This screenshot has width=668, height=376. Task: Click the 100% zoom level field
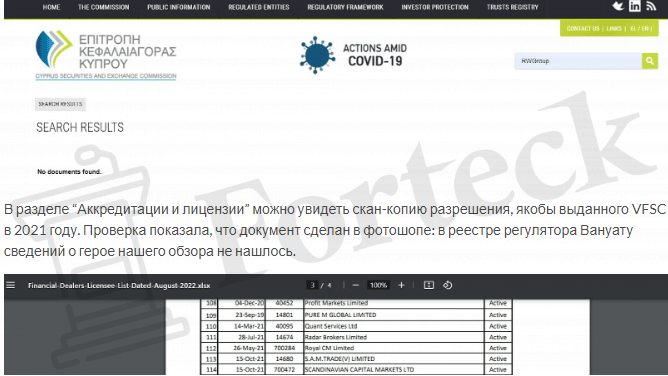pyautogui.click(x=378, y=285)
